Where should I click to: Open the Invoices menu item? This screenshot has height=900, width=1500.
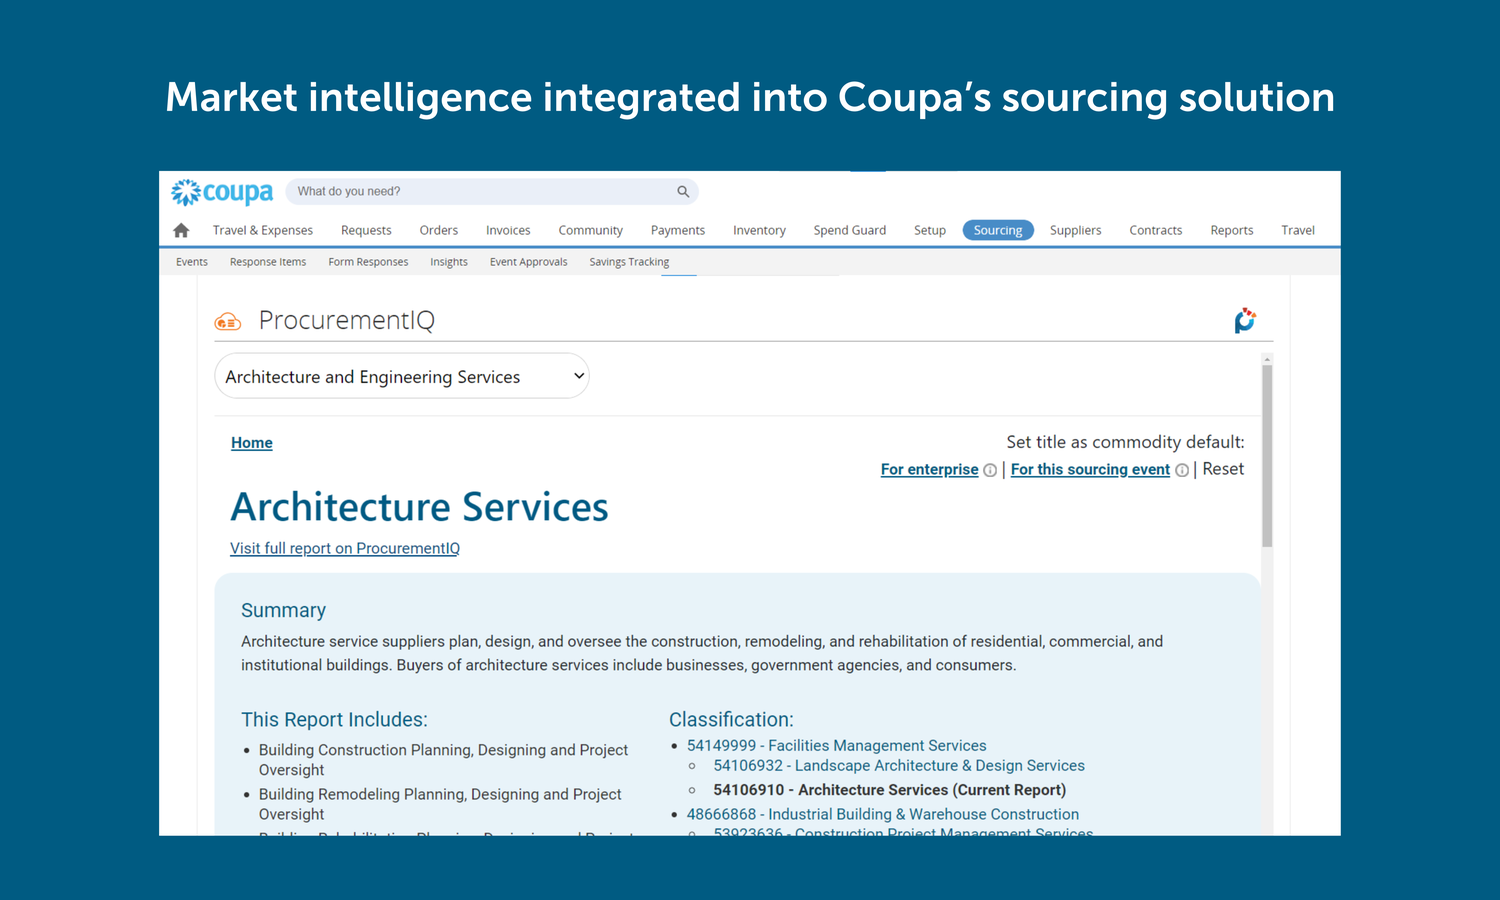click(508, 230)
